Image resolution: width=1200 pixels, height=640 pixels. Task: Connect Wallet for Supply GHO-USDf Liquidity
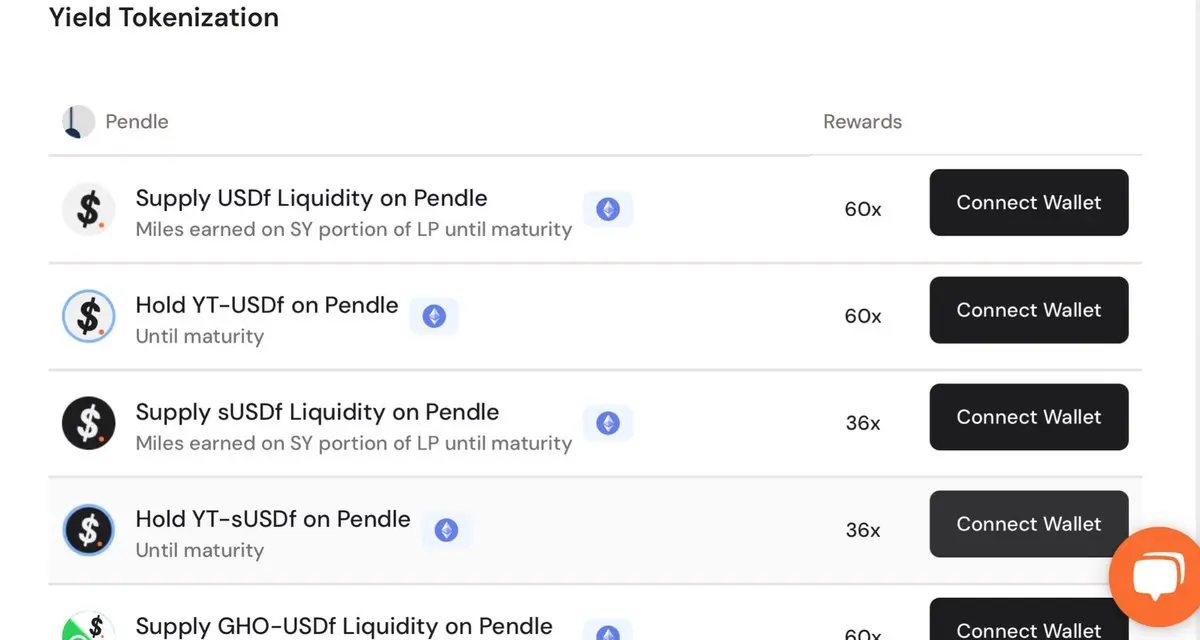point(1029,620)
